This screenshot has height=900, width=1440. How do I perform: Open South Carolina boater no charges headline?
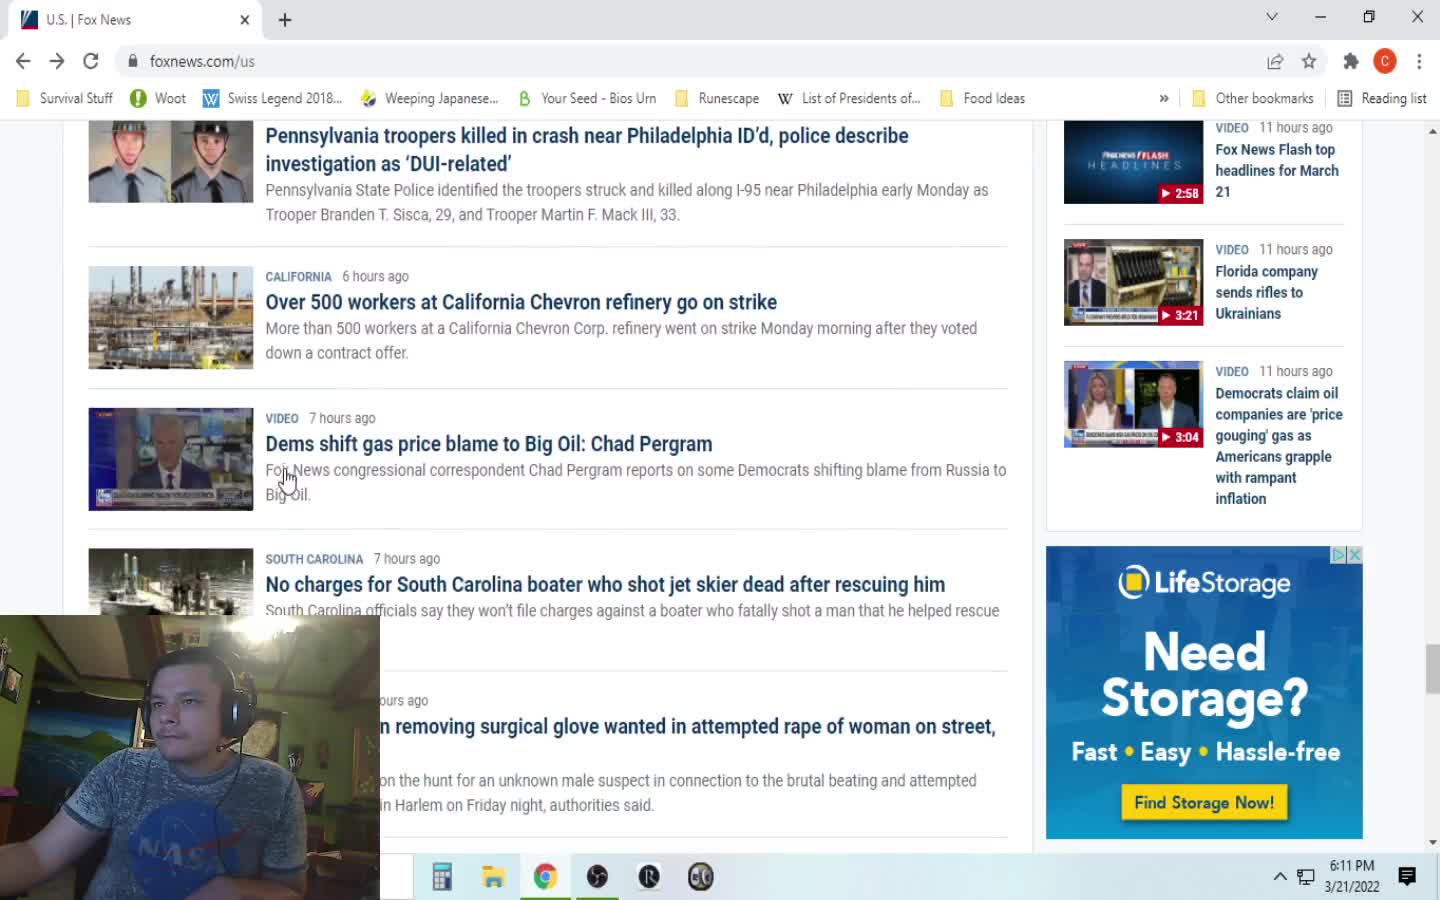[605, 584]
